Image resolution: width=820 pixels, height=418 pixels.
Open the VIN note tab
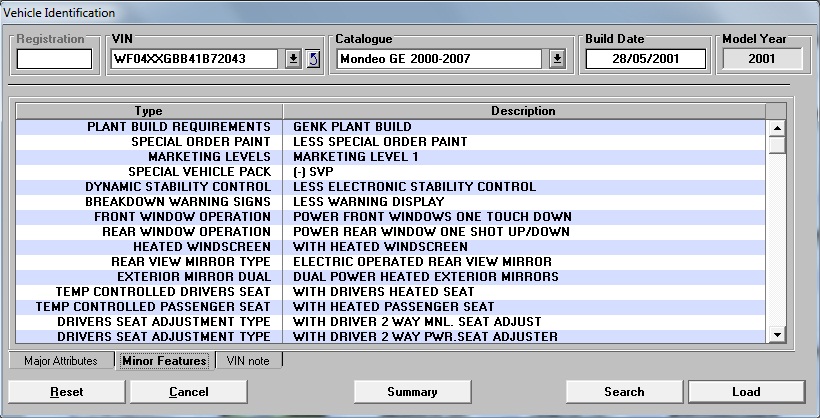pos(249,361)
